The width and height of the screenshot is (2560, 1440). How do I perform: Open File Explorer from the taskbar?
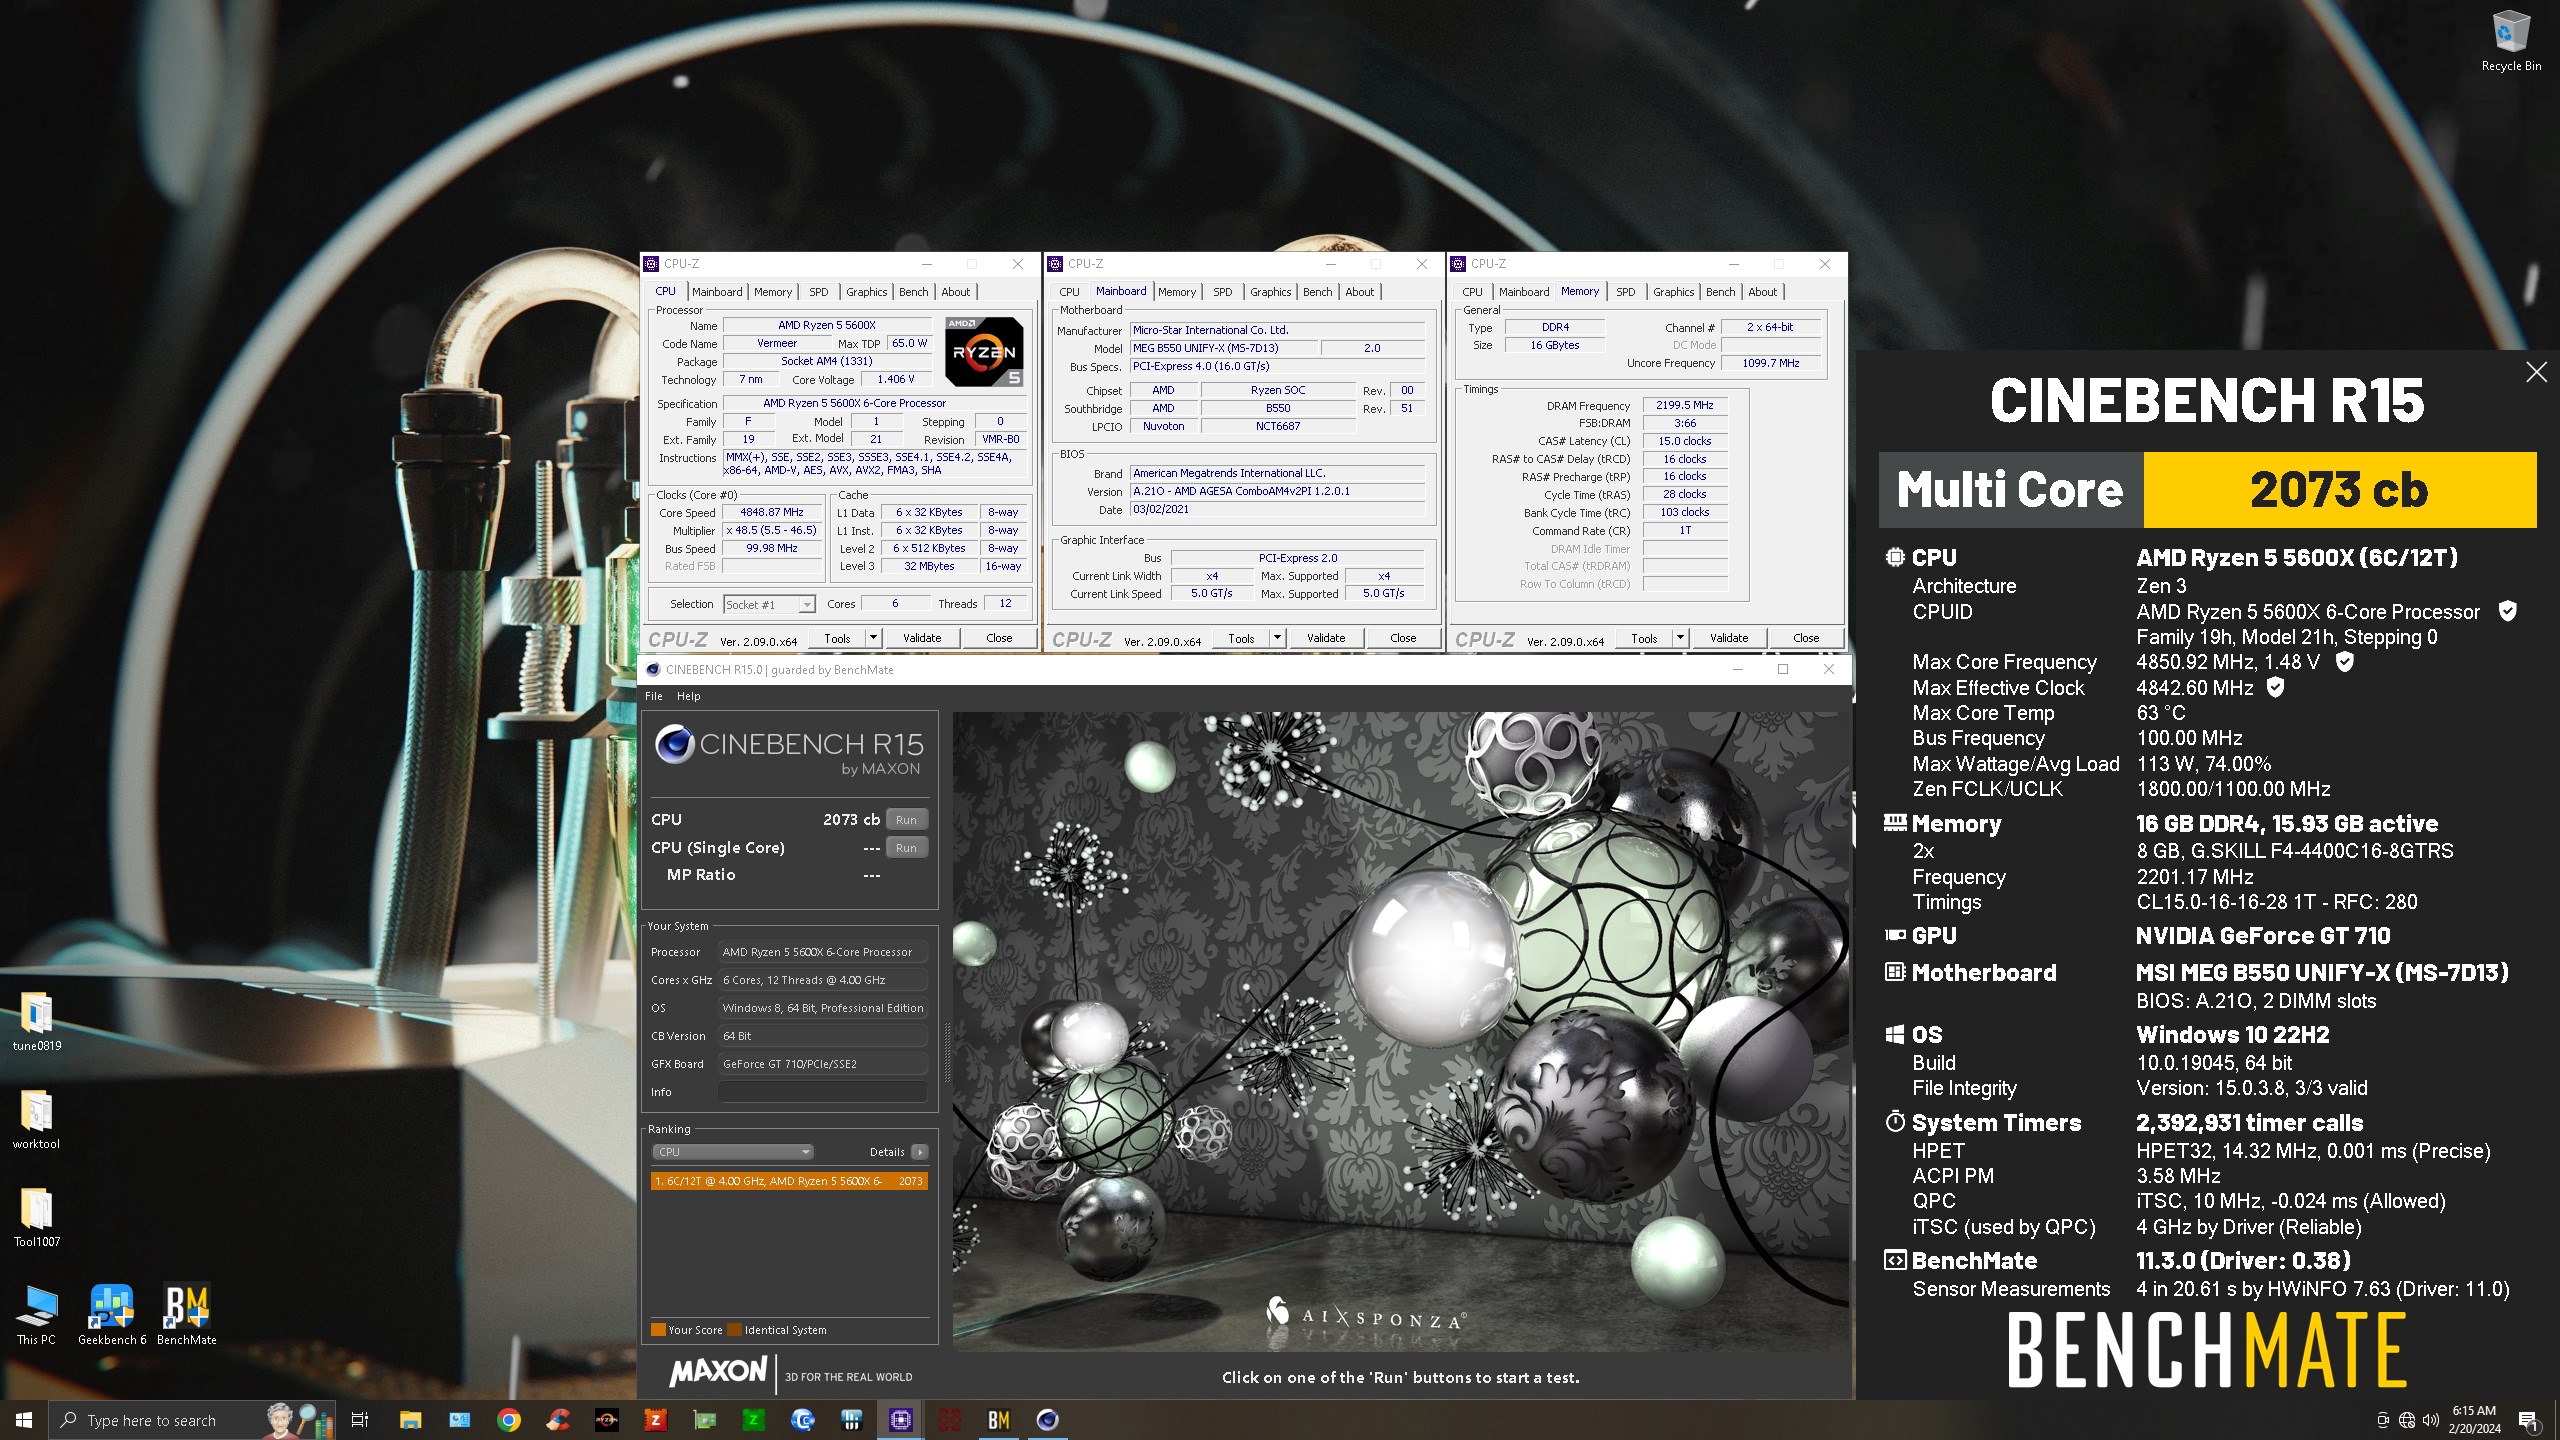click(410, 1420)
